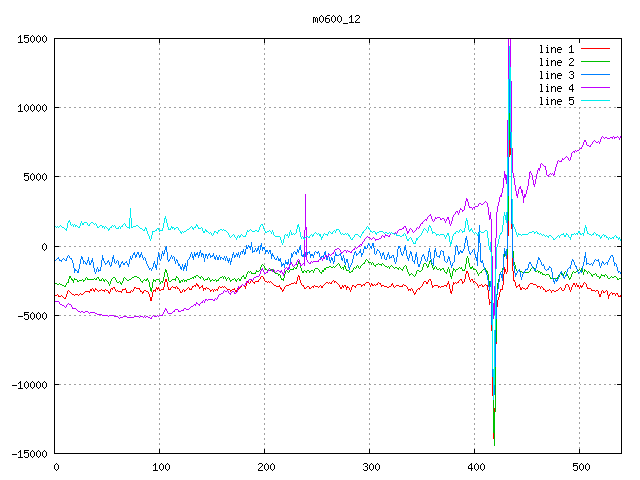The height and width of the screenshot is (480, 640).
Task: Choose the 'line 5' legend label
Action: pyautogui.click(x=556, y=101)
